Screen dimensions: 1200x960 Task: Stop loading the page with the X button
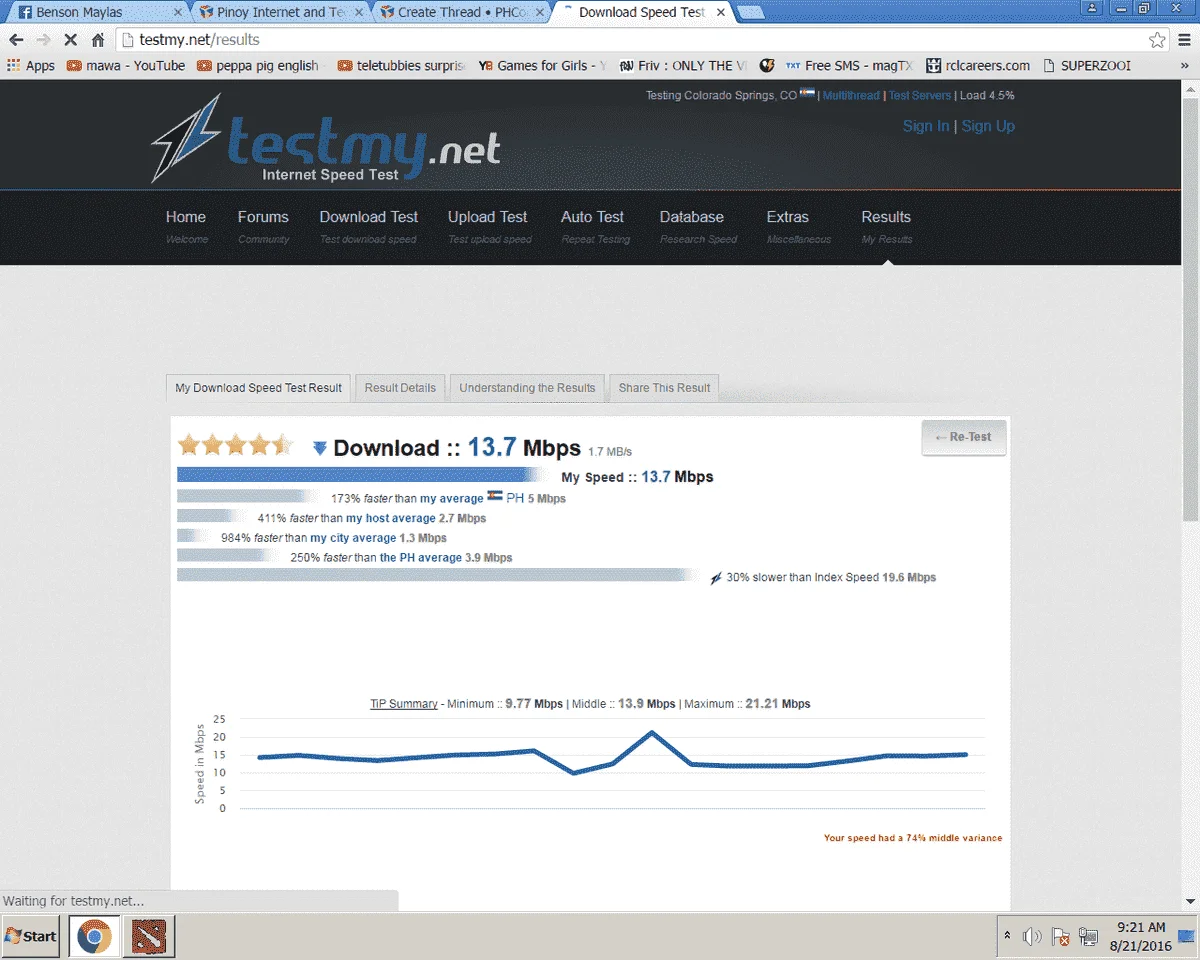pyautogui.click(x=70, y=40)
